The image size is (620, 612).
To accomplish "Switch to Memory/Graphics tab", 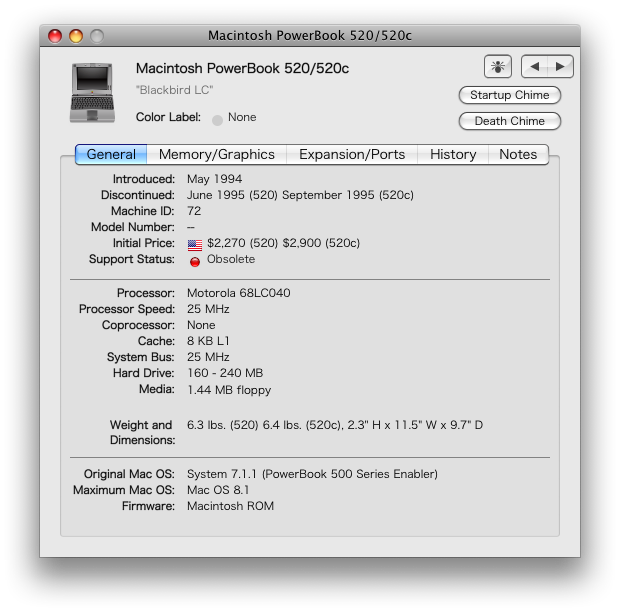I will tap(217, 154).
